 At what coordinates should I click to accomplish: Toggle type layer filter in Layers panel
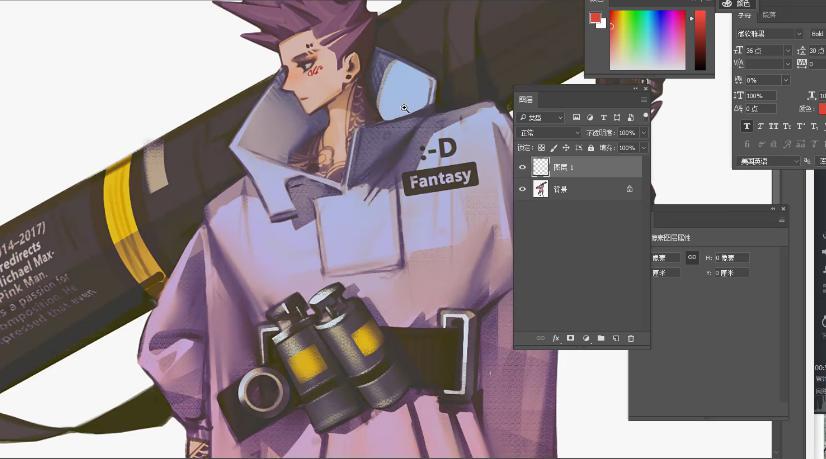[x=603, y=117]
